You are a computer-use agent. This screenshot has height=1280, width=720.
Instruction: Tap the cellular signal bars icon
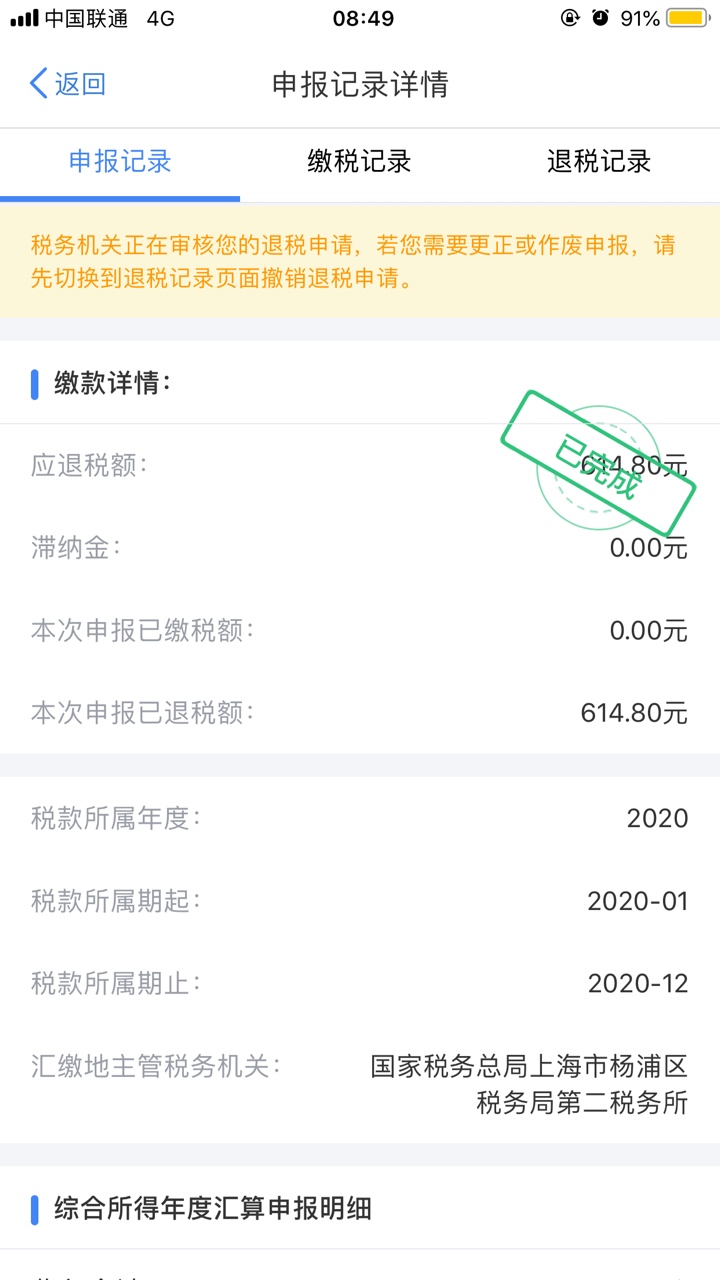24,18
